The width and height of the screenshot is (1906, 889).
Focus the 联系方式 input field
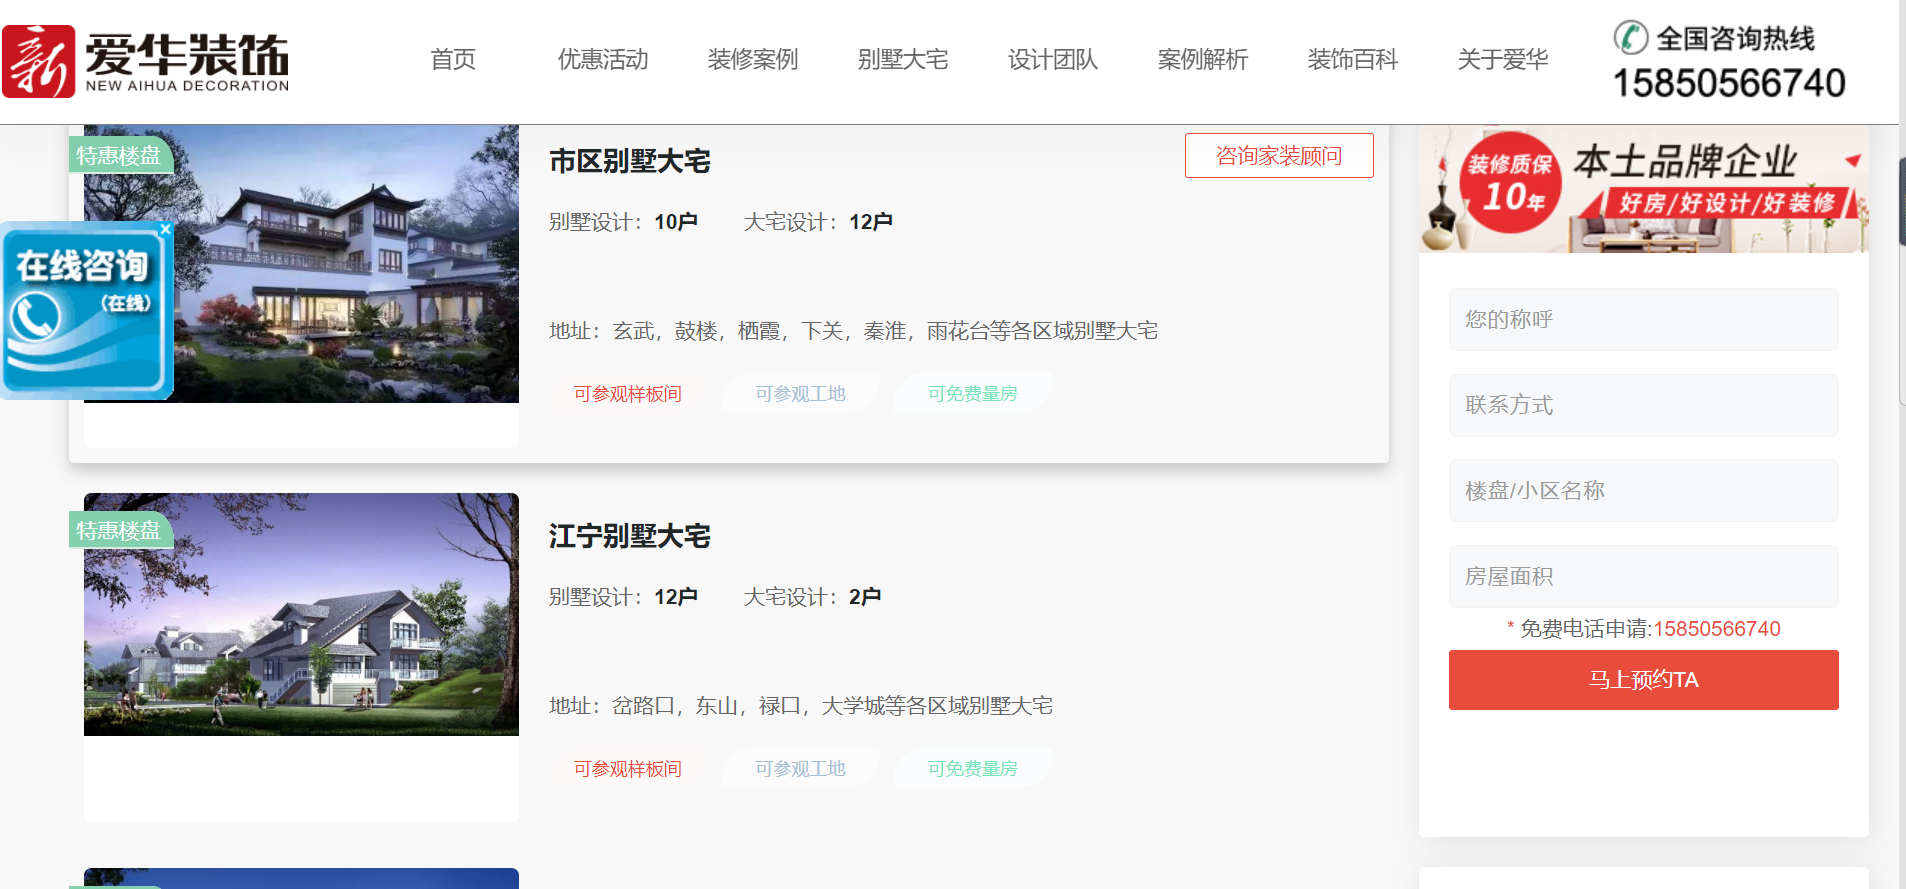click(1644, 405)
